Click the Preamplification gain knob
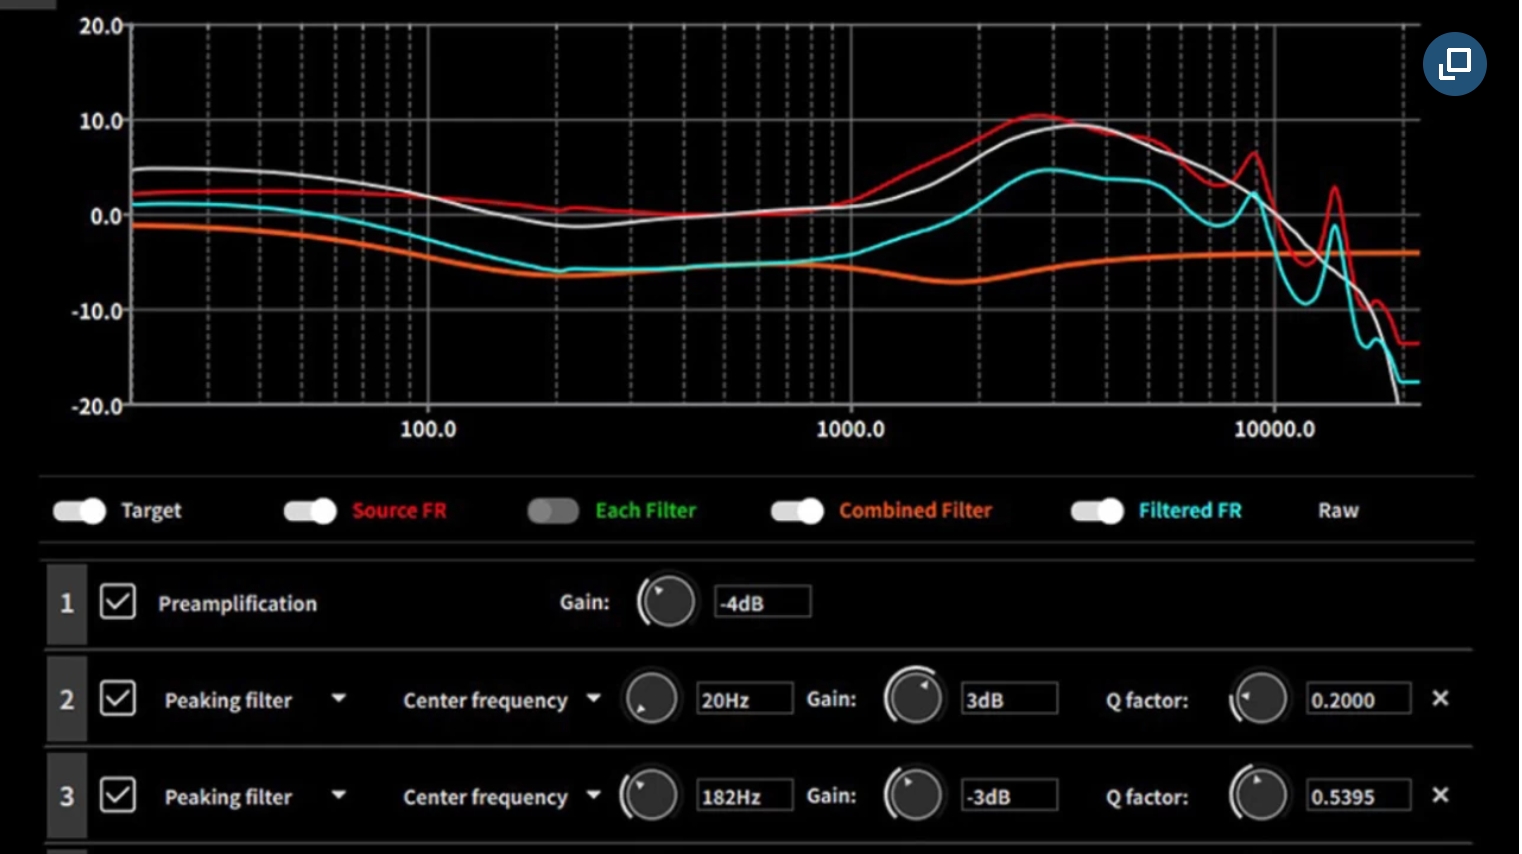This screenshot has width=1522, height=854. pyautogui.click(x=667, y=602)
